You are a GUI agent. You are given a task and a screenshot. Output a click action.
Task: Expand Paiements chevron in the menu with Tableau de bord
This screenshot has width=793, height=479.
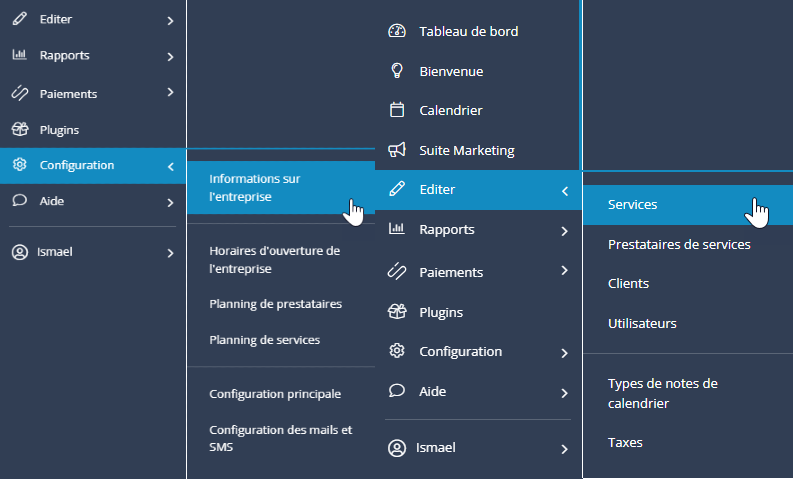pyautogui.click(x=564, y=271)
